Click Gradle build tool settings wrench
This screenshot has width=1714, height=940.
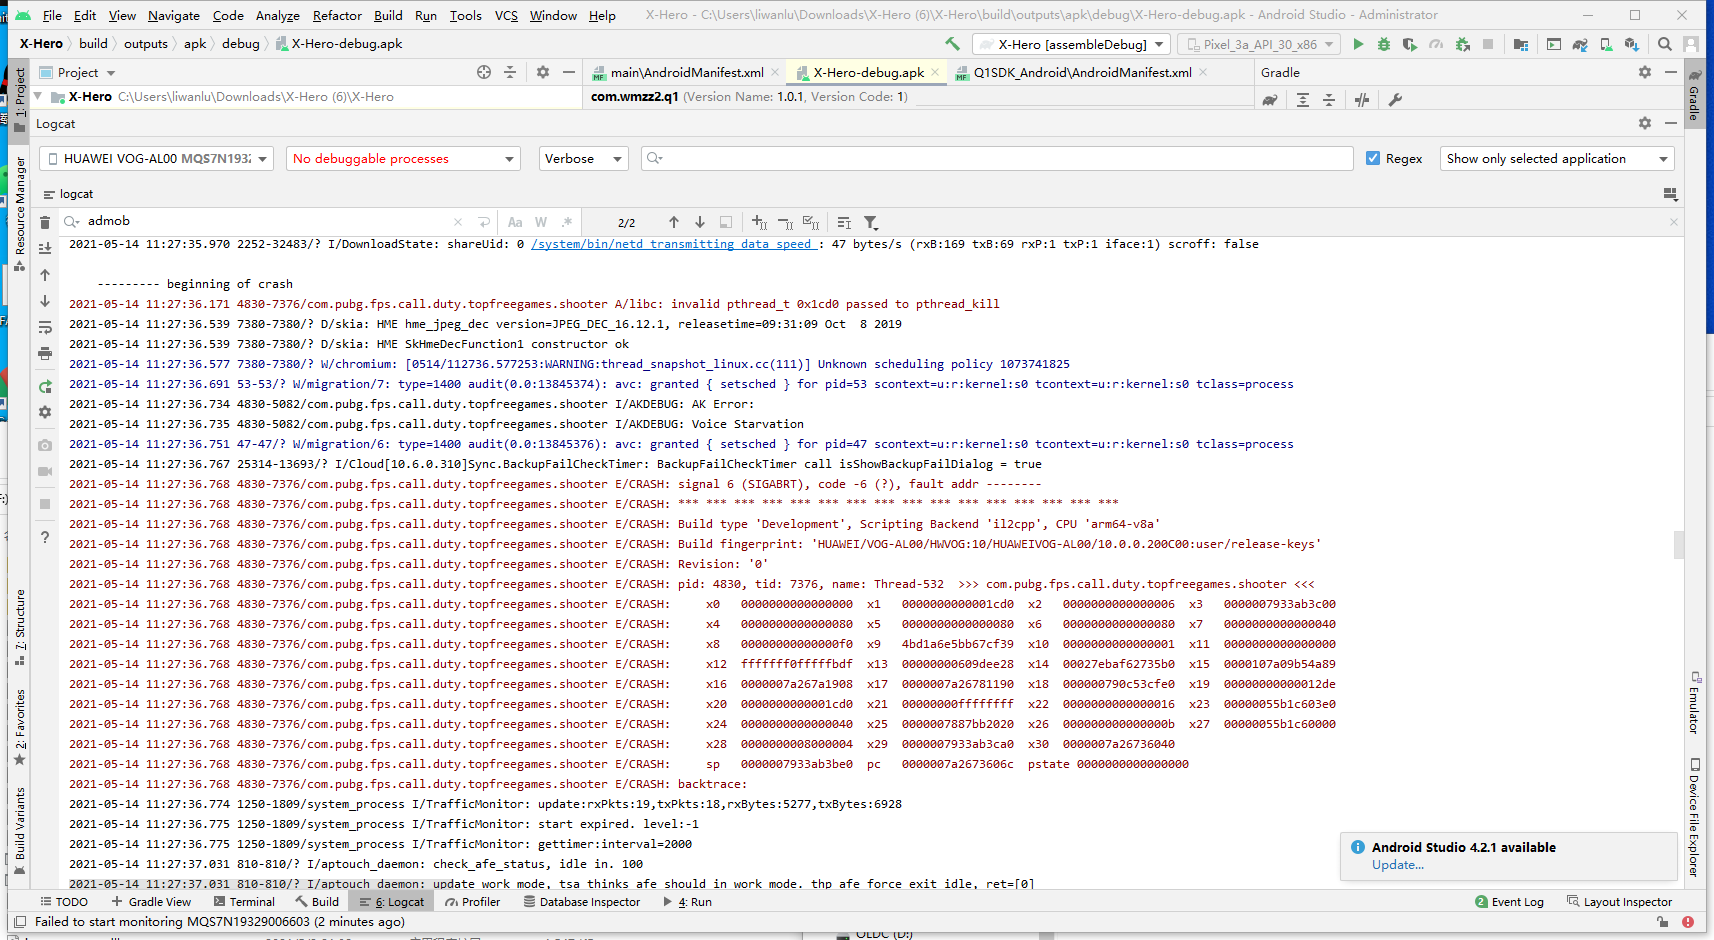[x=1395, y=99]
